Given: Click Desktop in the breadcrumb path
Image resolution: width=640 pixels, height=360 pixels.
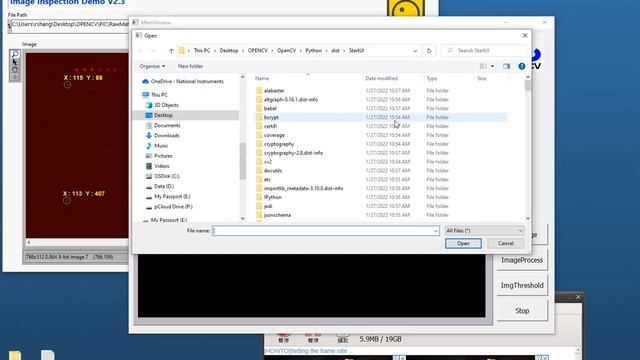Looking at the screenshot, I should point(229,51).
